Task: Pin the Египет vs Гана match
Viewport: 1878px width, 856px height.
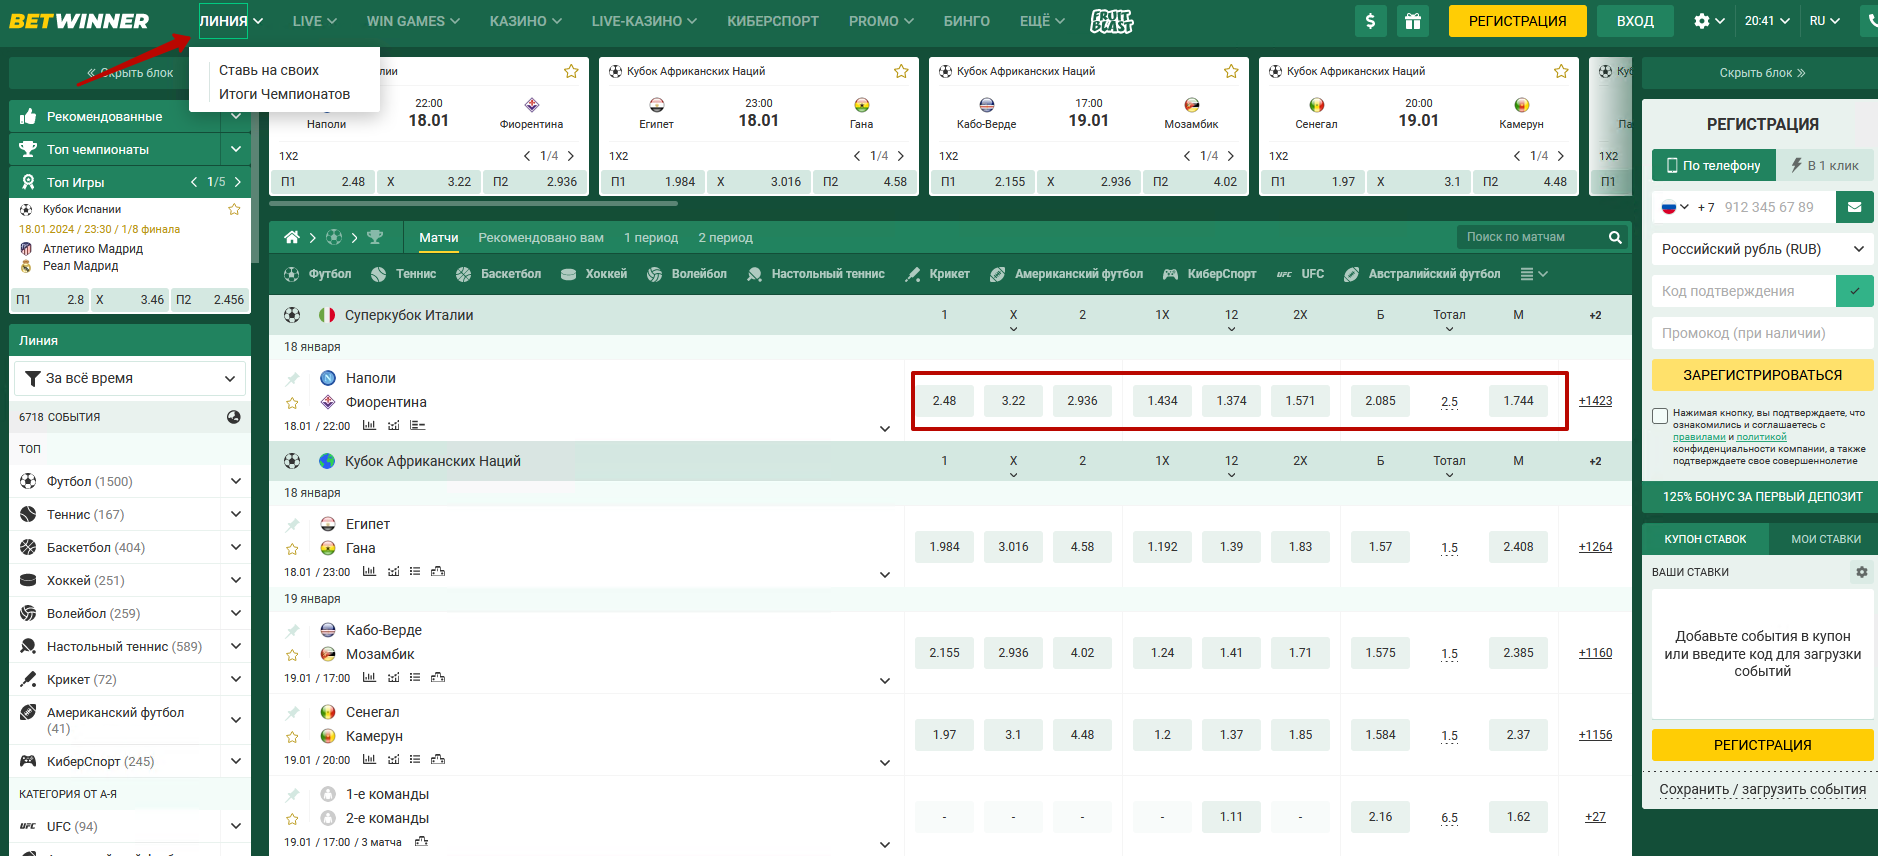Action: 292,525
